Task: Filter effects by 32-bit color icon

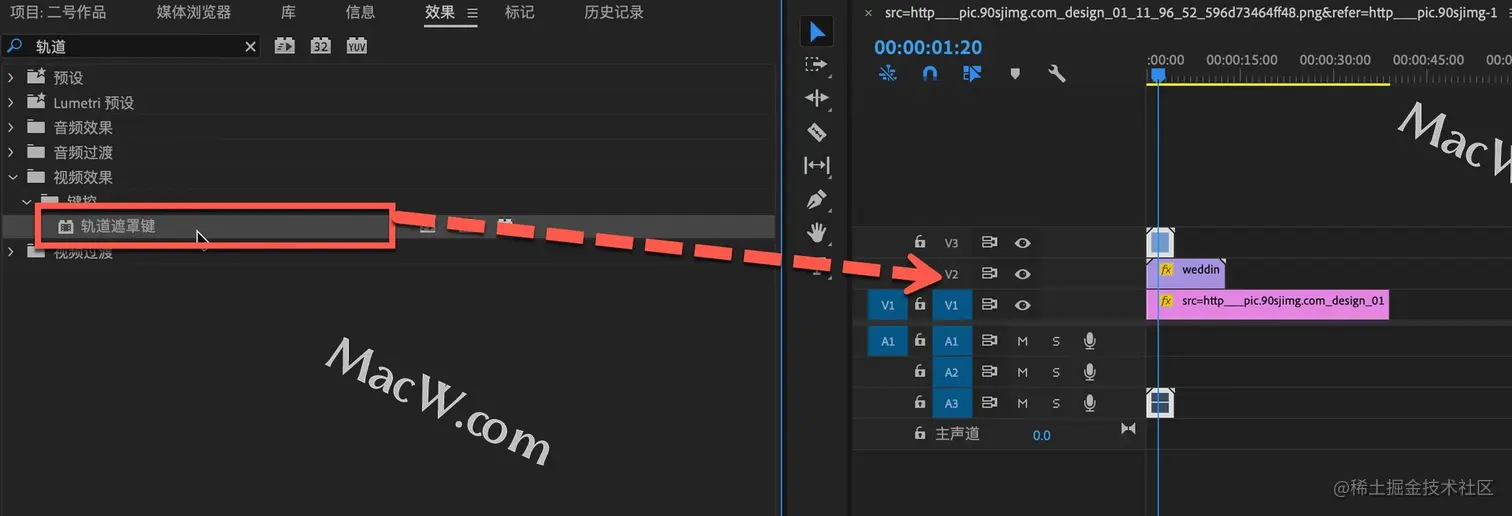Action: click(321, 46)
